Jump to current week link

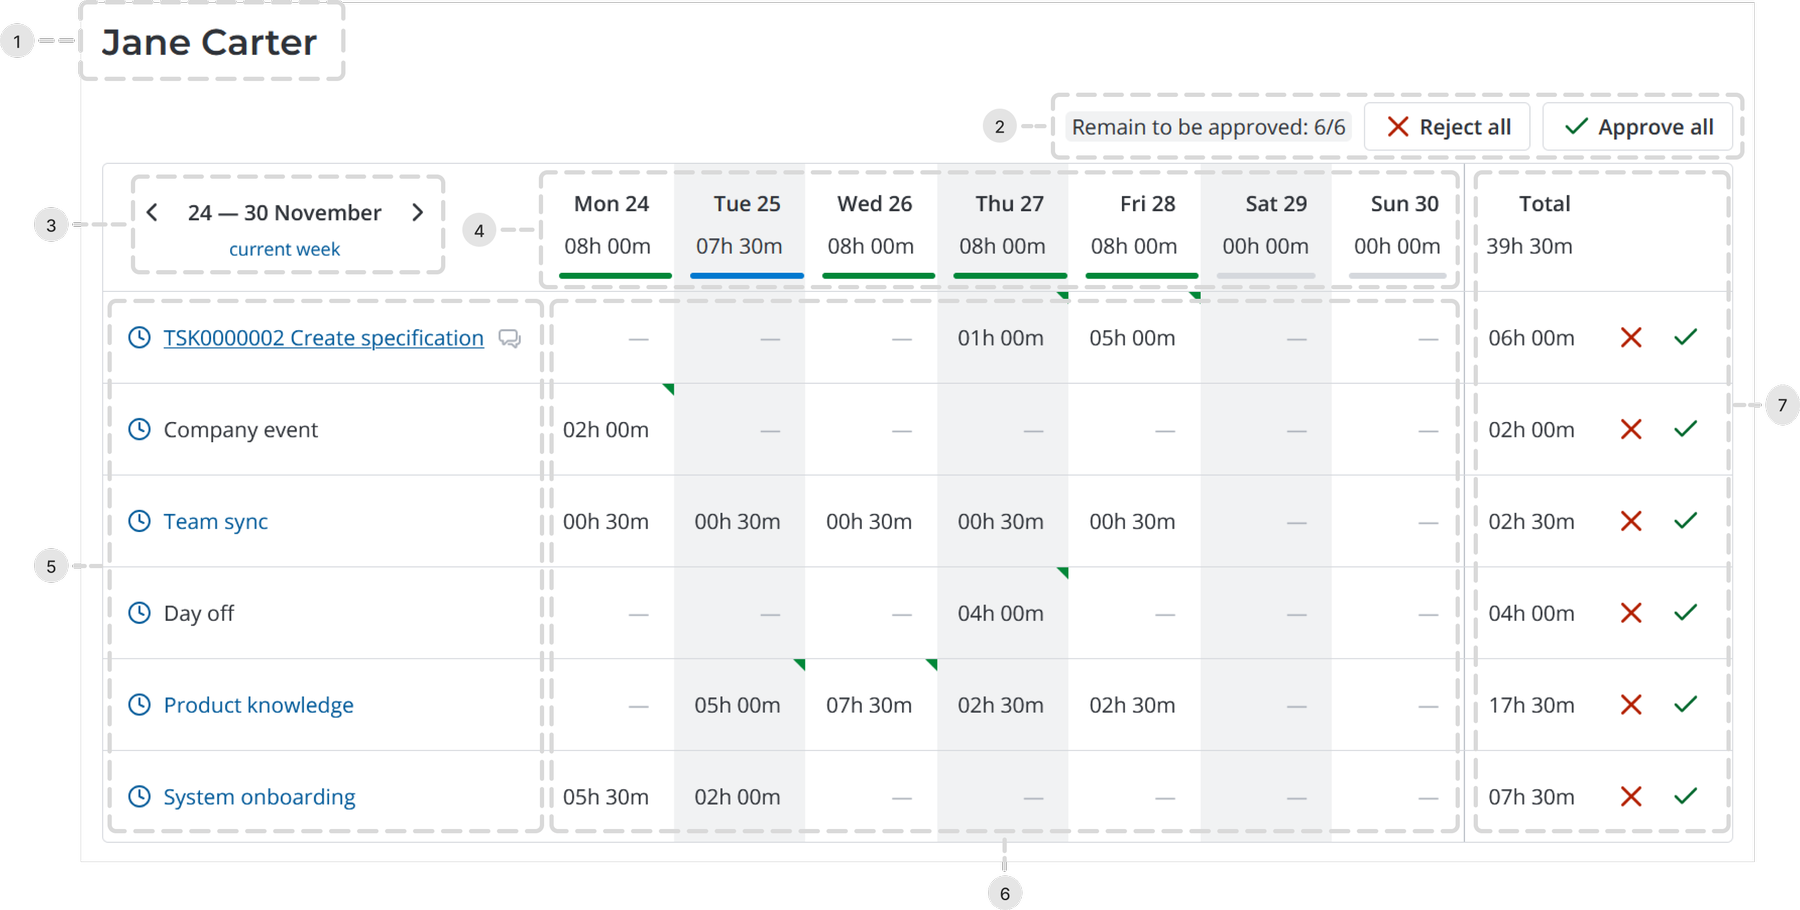[284, 249]
